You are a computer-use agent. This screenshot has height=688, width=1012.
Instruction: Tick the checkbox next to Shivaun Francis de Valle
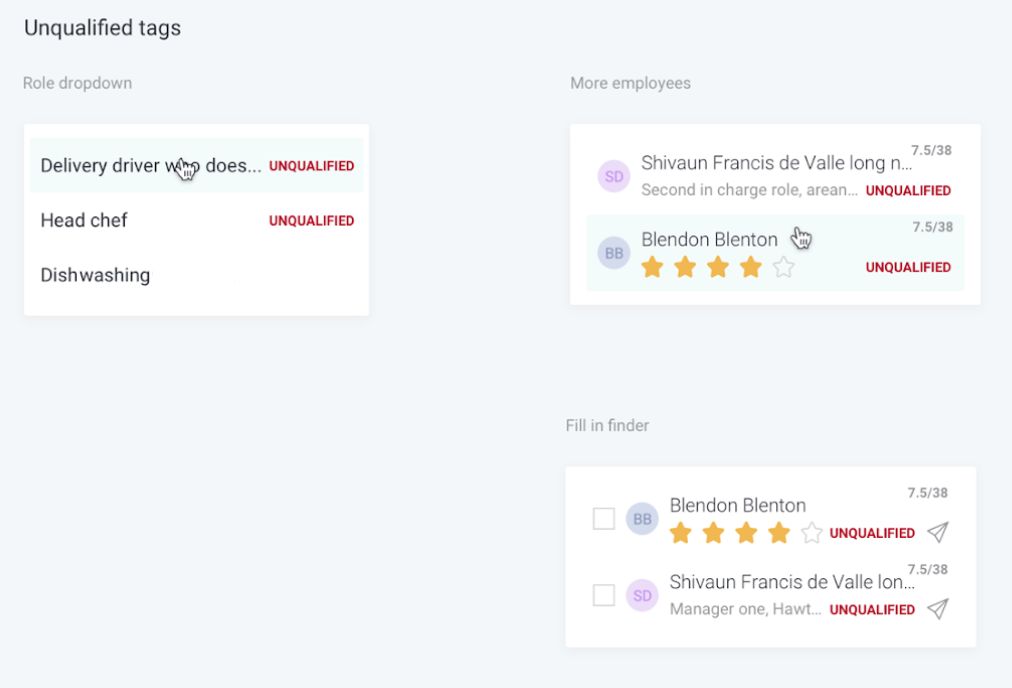tap(604, 595)
